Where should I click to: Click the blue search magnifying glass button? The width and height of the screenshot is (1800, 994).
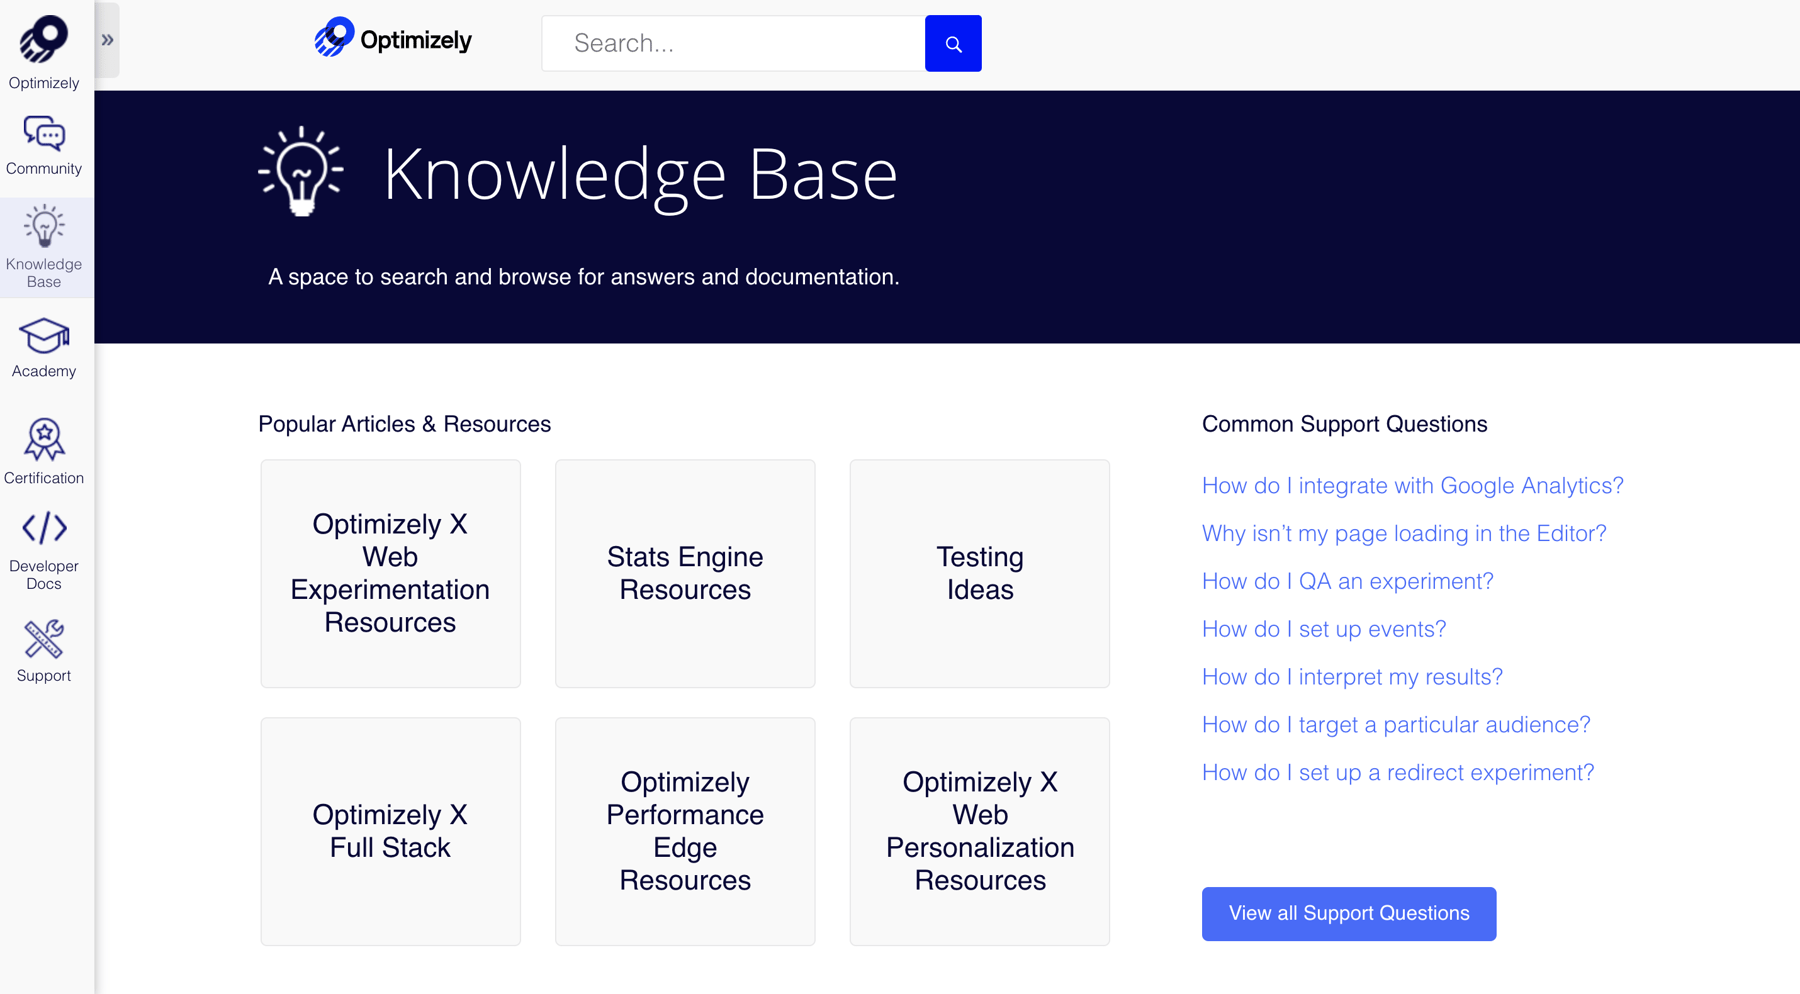click(952, 43)
